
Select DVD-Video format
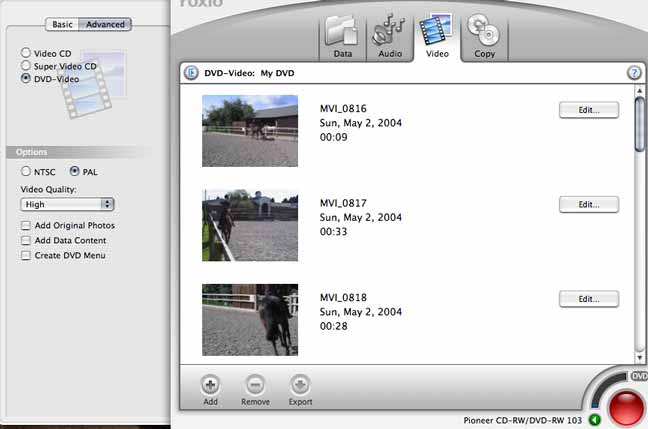point(26,78)
